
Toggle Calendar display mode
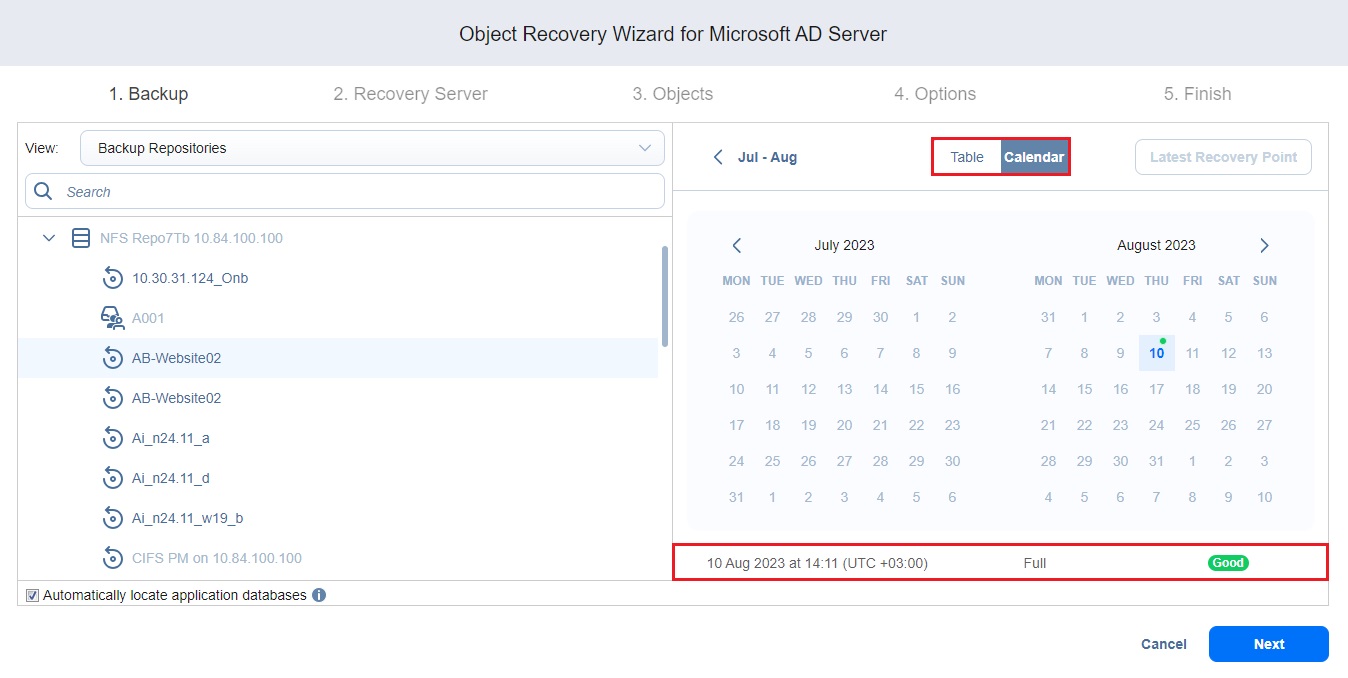pyautogui.click(x=1034, y=157)
